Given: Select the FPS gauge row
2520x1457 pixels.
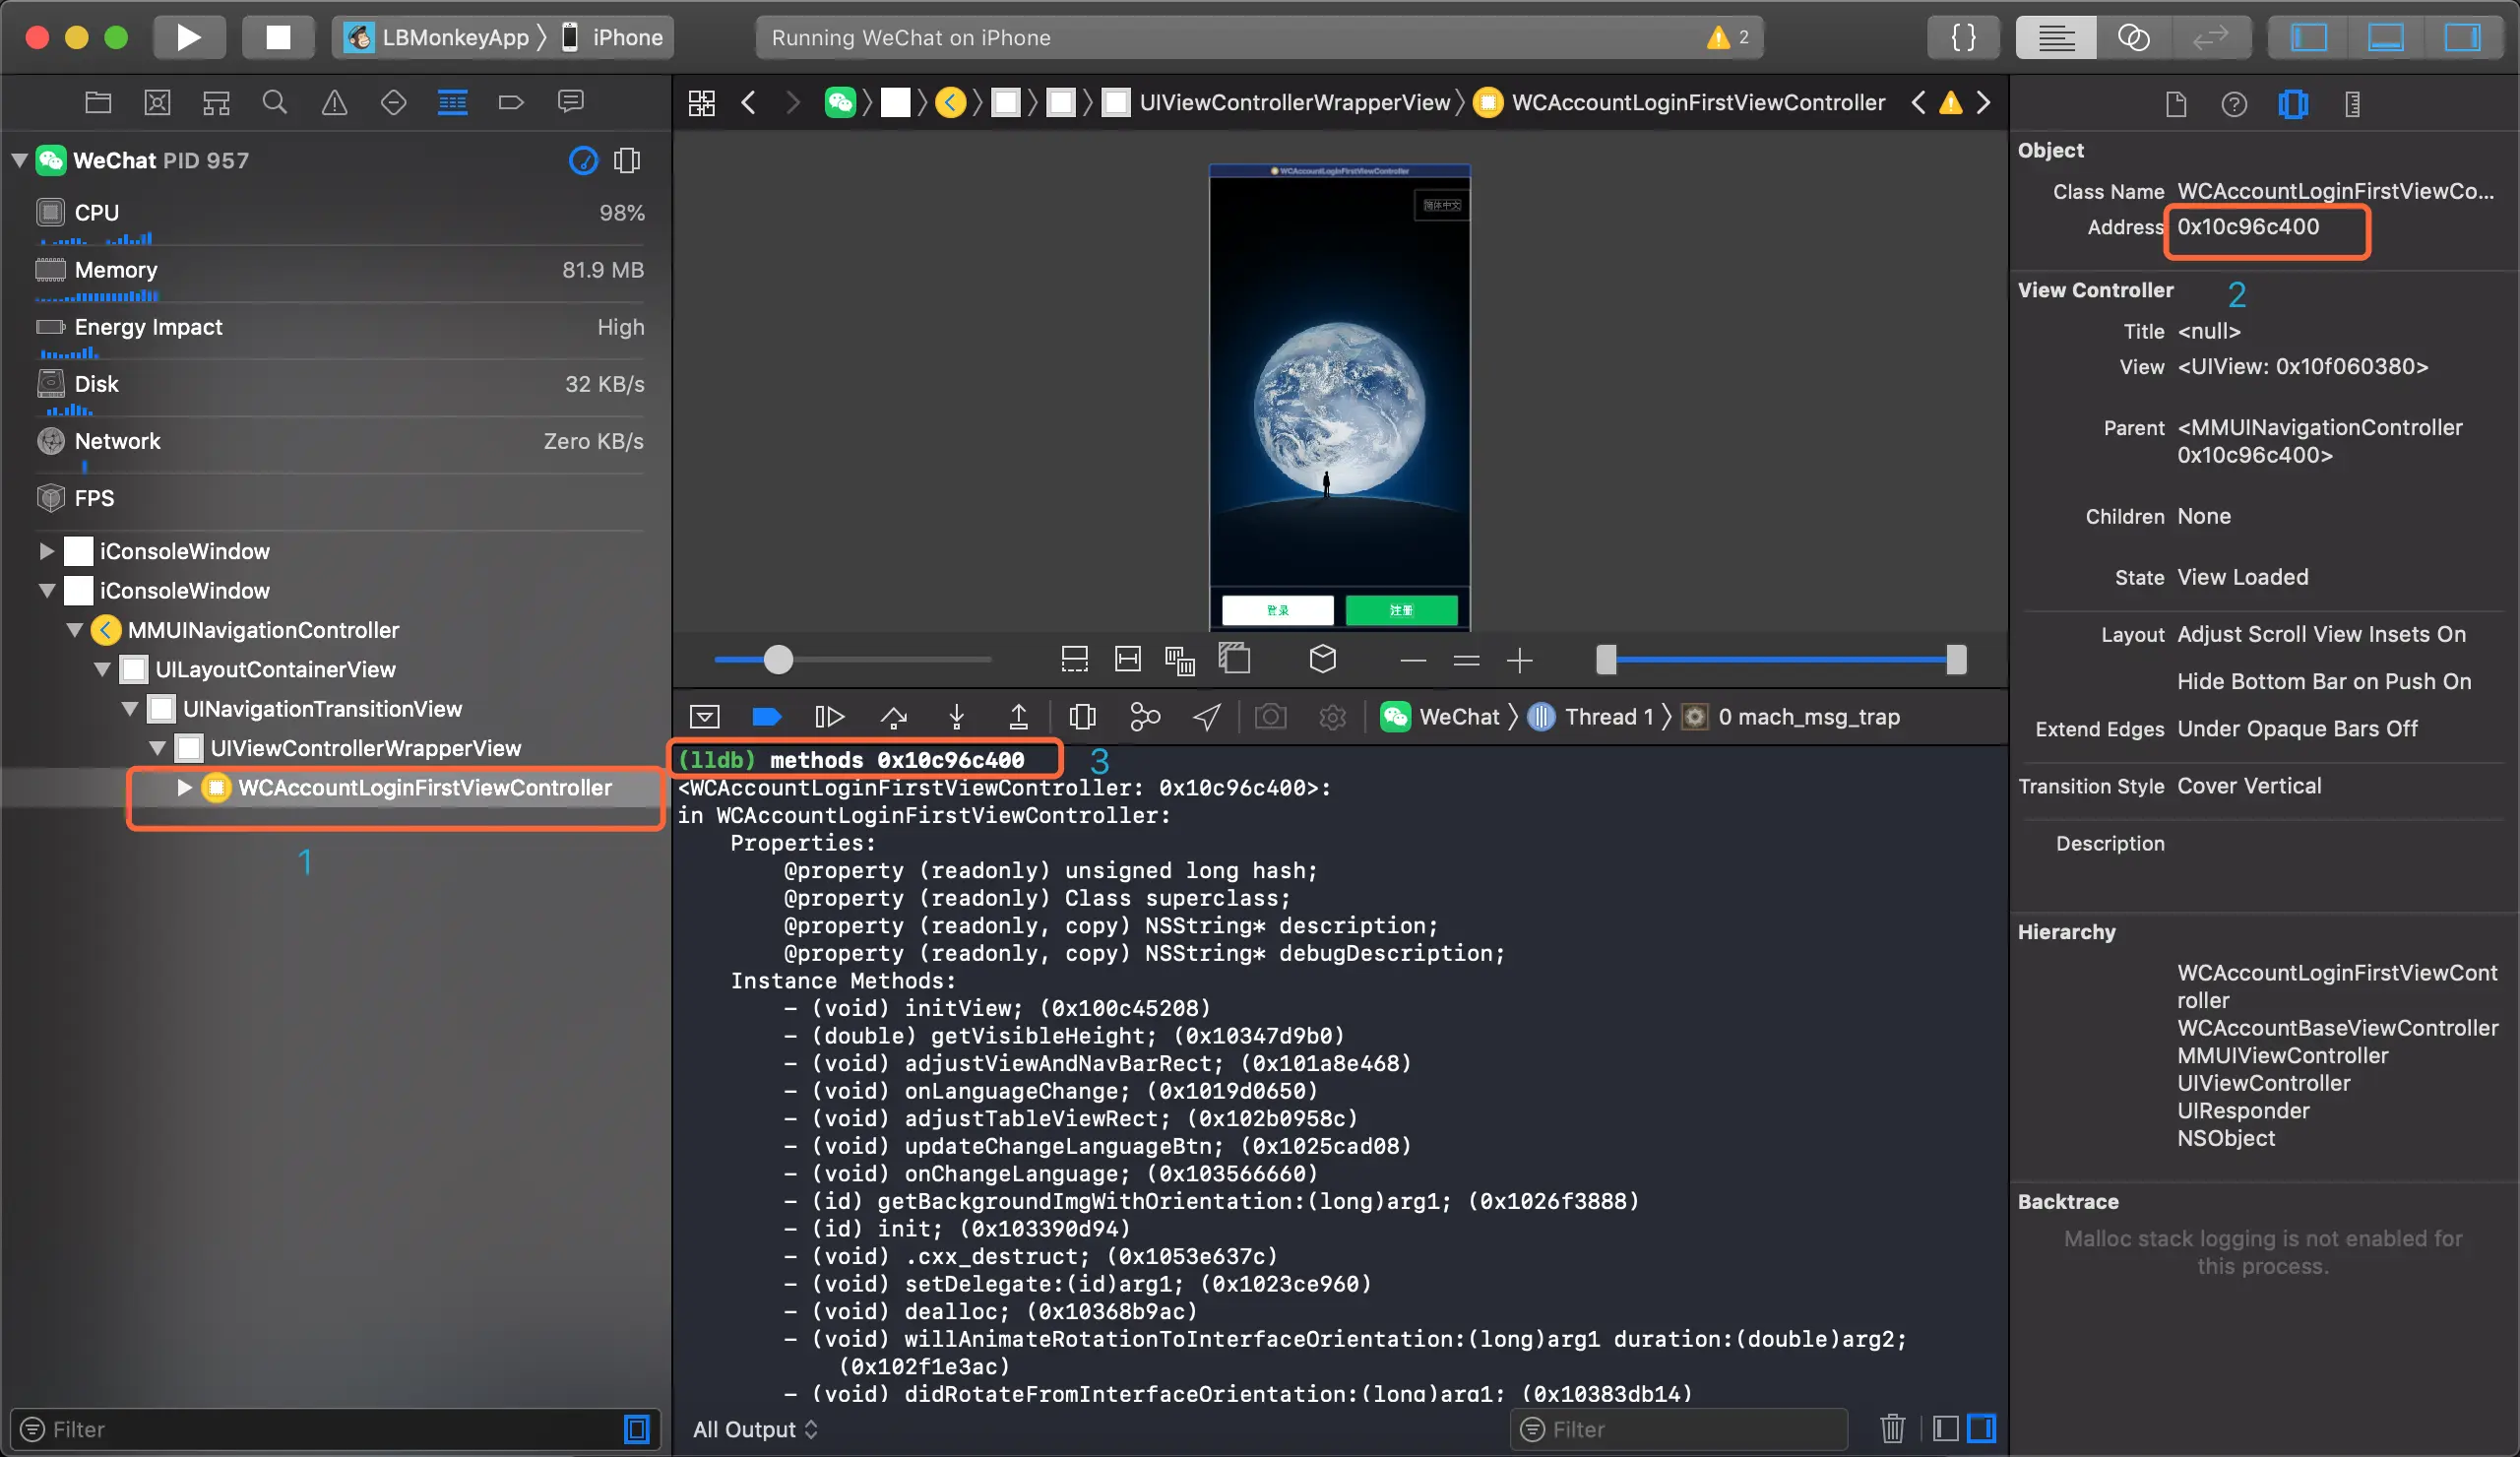Looking at the screenshot, I should click(x=340, y=498).
